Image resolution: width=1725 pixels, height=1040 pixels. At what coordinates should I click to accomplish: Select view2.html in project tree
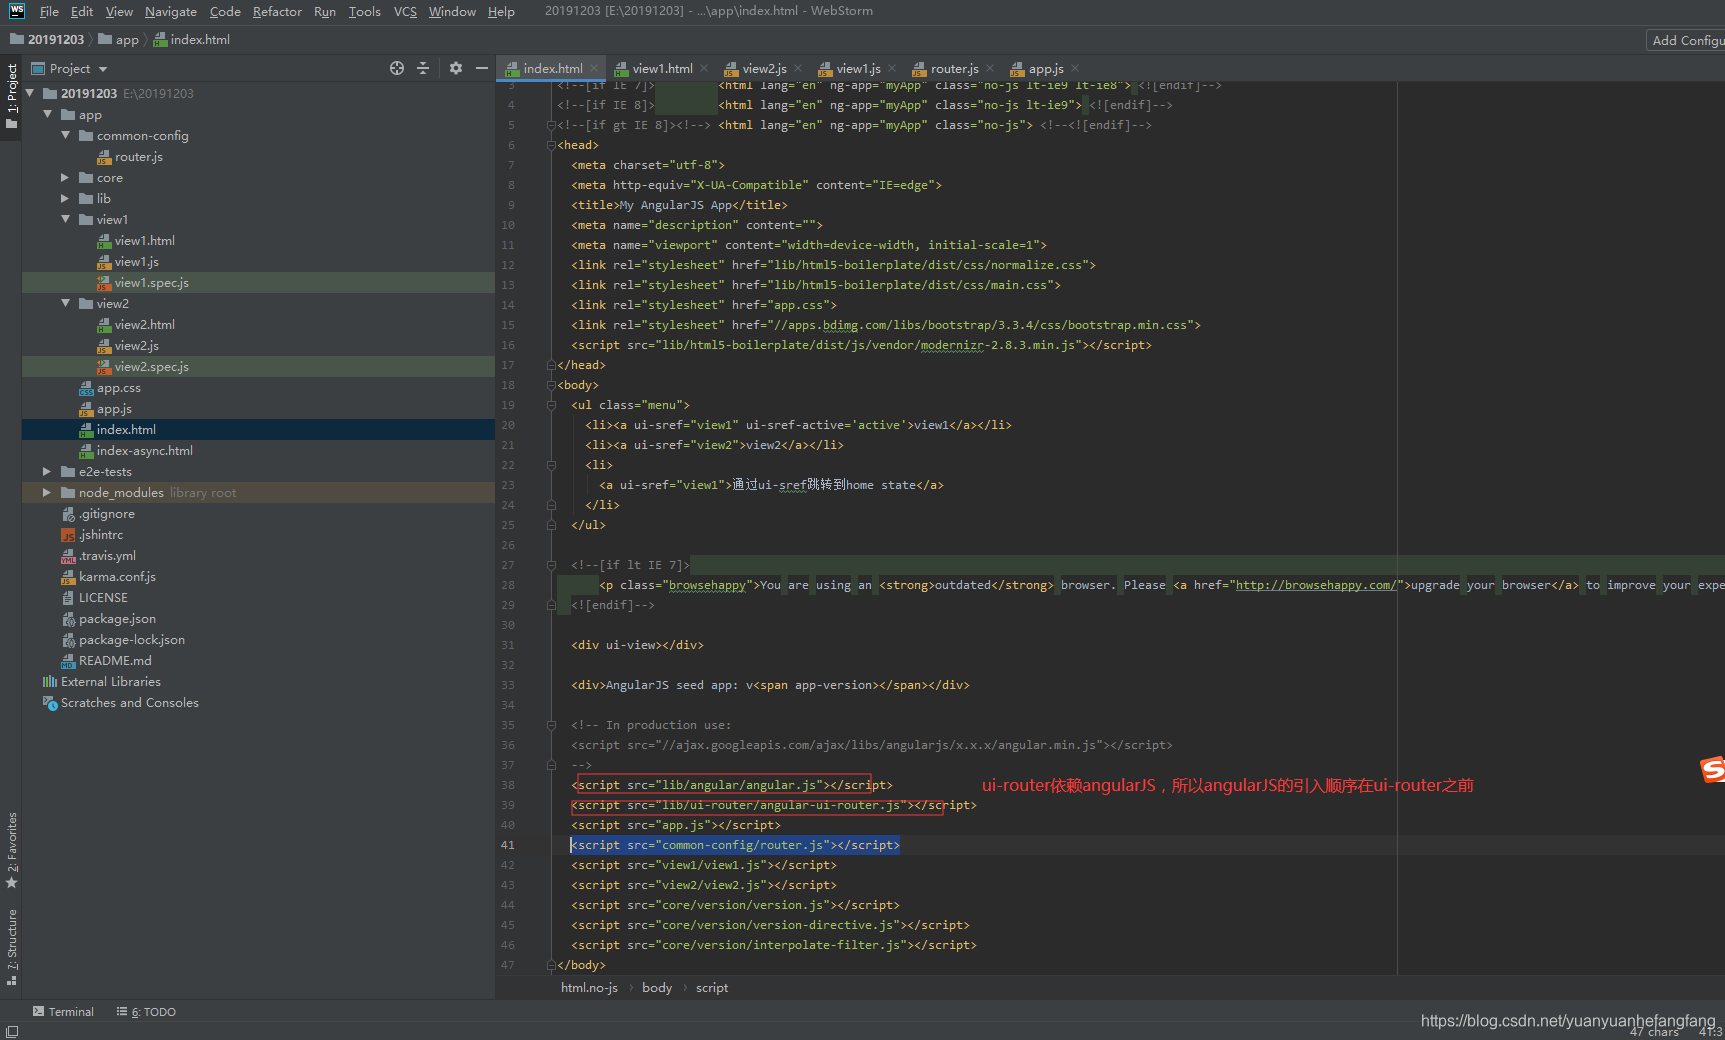point(144,325)
